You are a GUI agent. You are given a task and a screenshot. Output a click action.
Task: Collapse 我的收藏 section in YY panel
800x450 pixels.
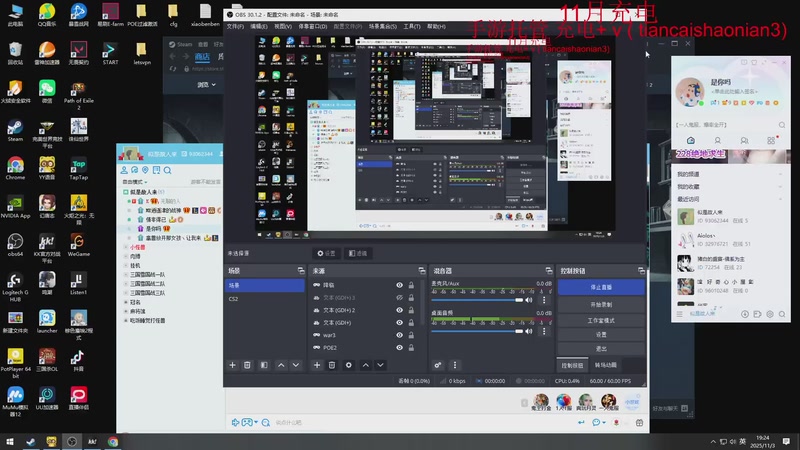[781, 187]
